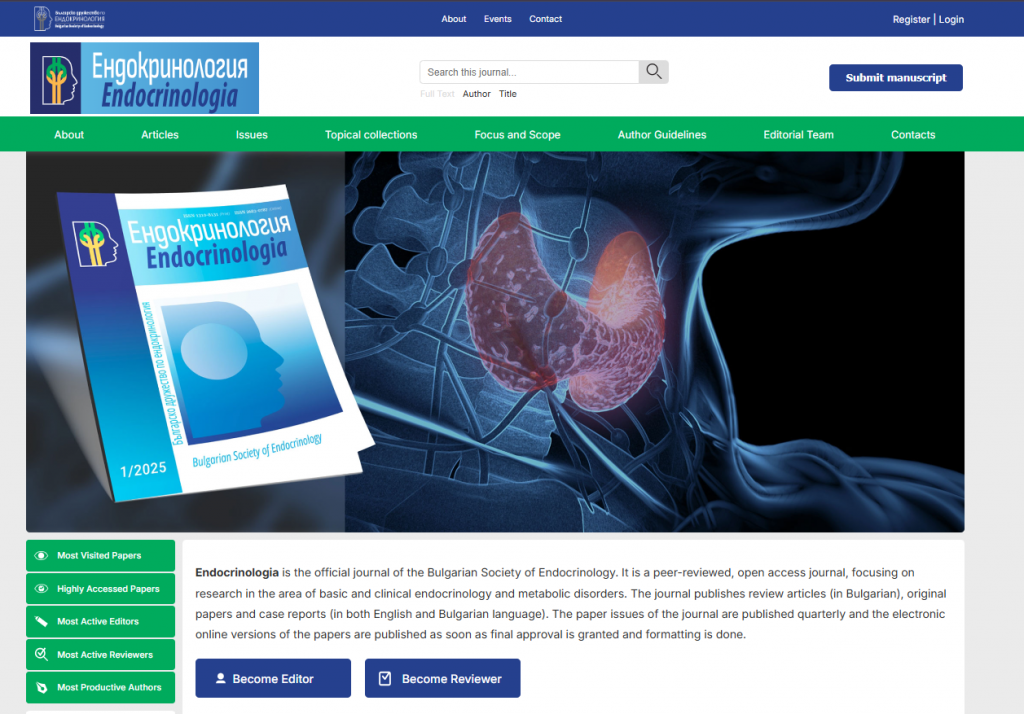Open Events in the top bar
1024x714 pixels.
[x=498, y=19]
